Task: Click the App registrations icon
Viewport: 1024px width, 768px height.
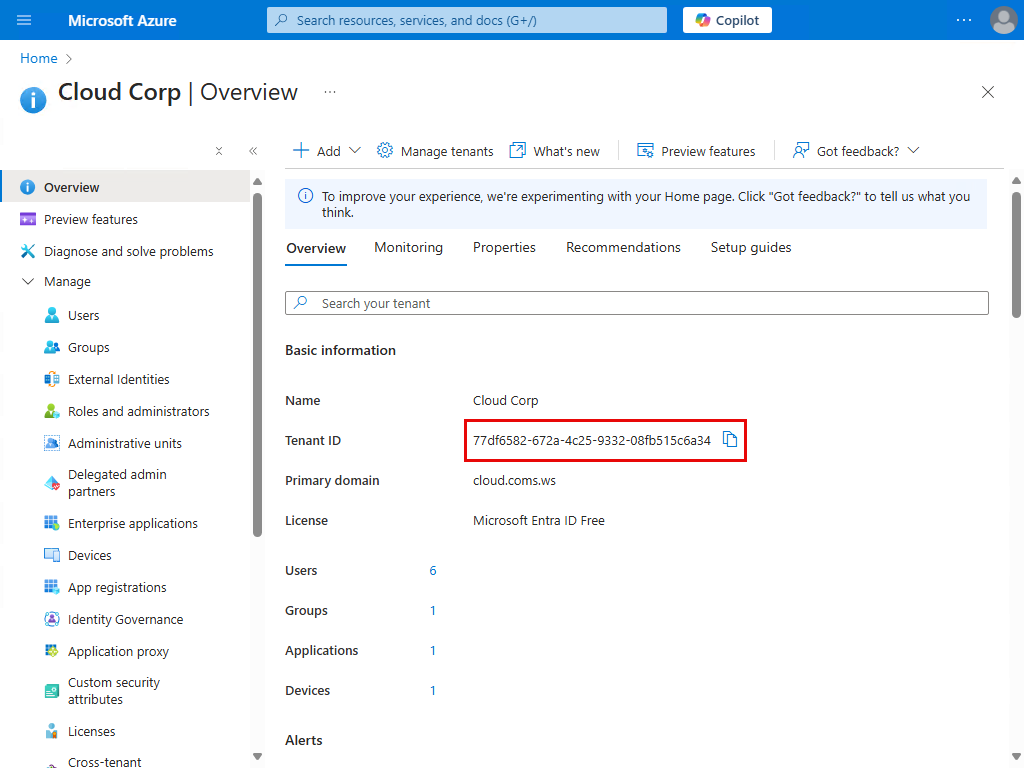Action: pos(52,586)
